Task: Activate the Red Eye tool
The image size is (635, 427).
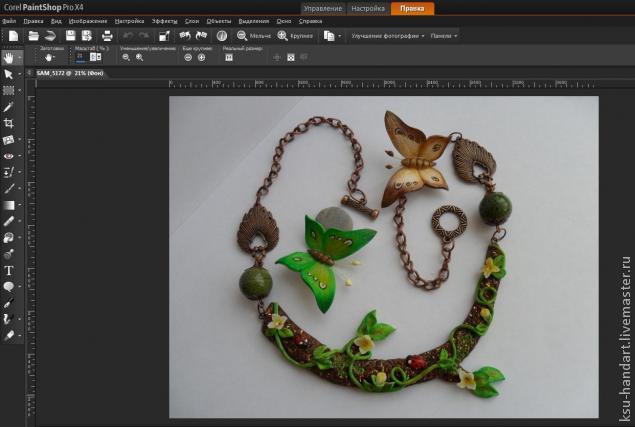Action: click(x=9, y=156)
